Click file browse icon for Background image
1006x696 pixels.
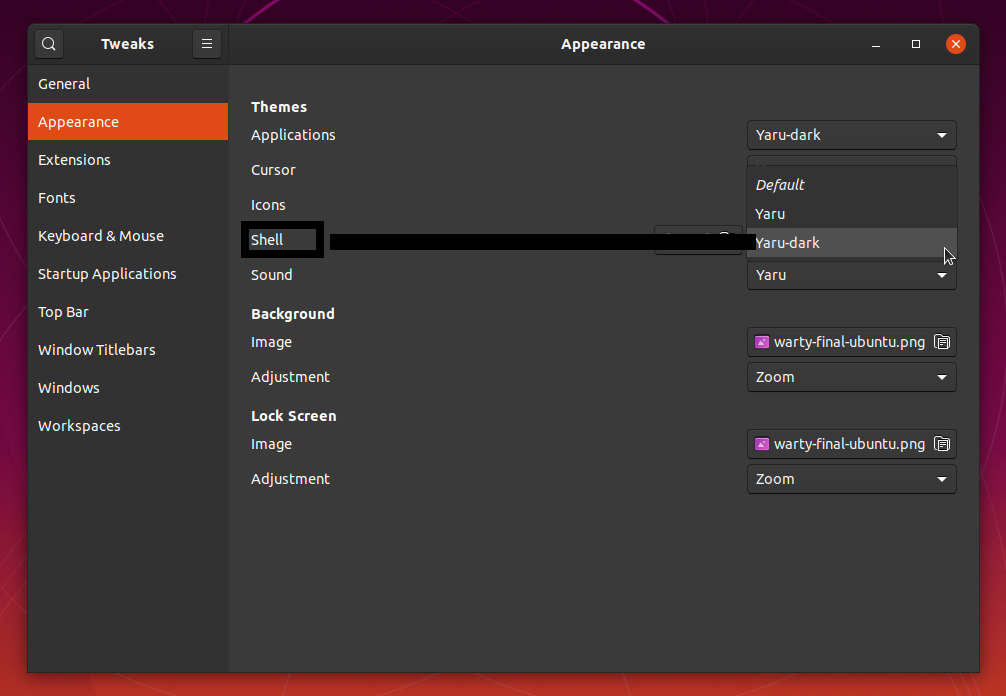pyautogui.click(x=942, y=342)
